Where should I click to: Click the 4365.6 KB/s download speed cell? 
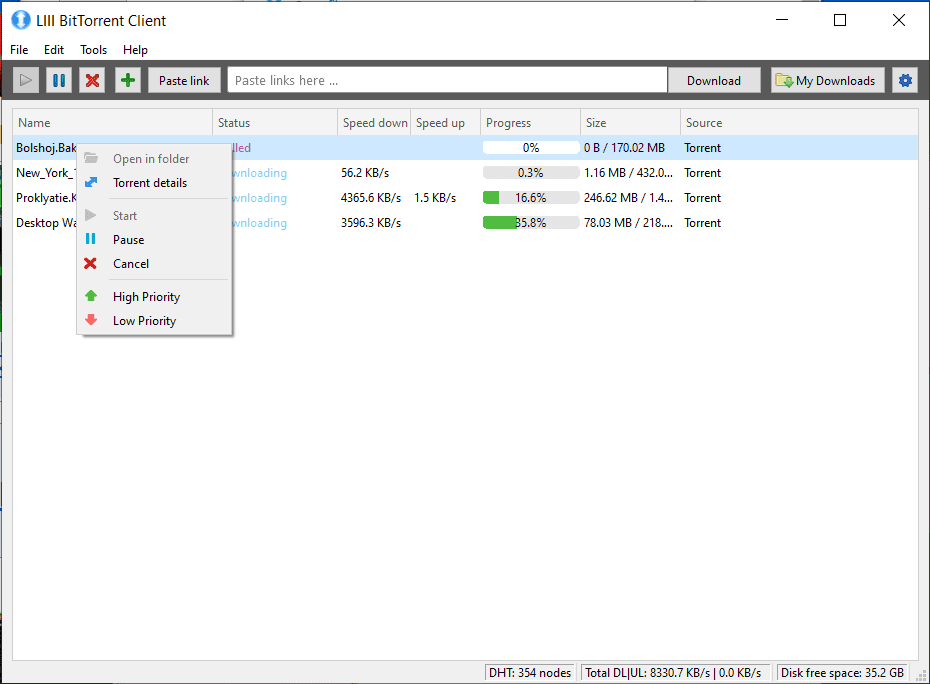[x=371, y=198]
